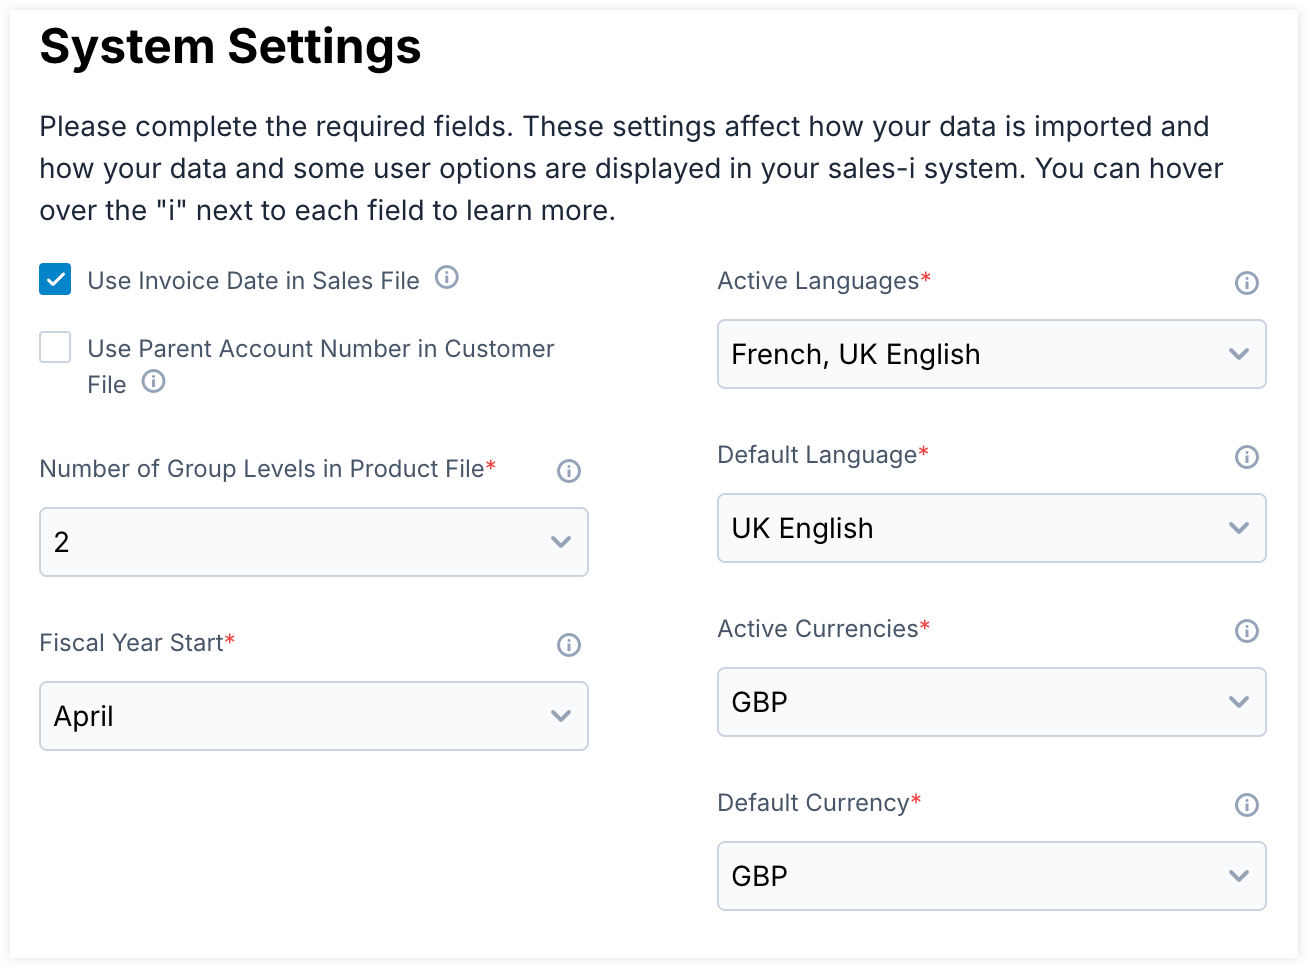1308x968 pixels.
Task: Click info icon beside Use Invoice Date
Action: pyautogui.click(x=447, y=278)
